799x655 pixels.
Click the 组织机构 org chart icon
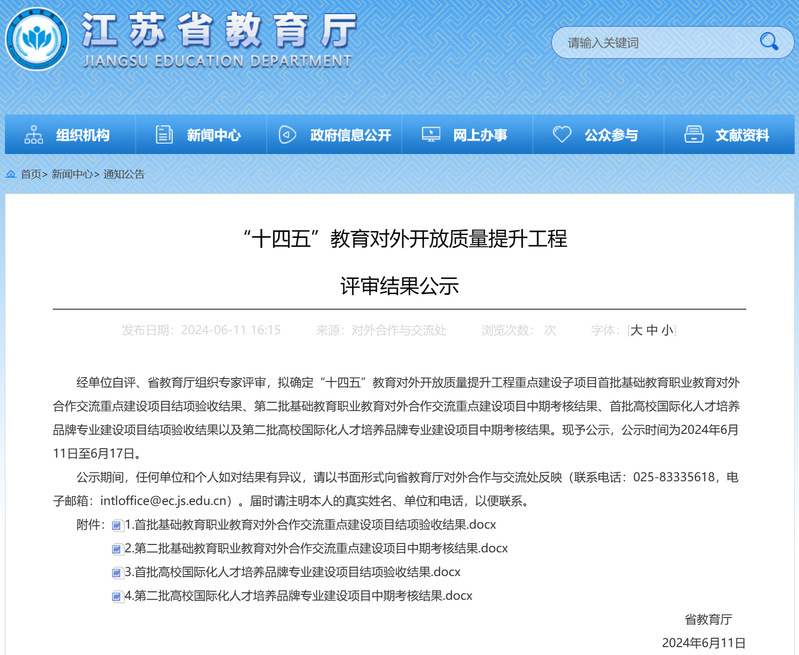[x=34, y=135]
